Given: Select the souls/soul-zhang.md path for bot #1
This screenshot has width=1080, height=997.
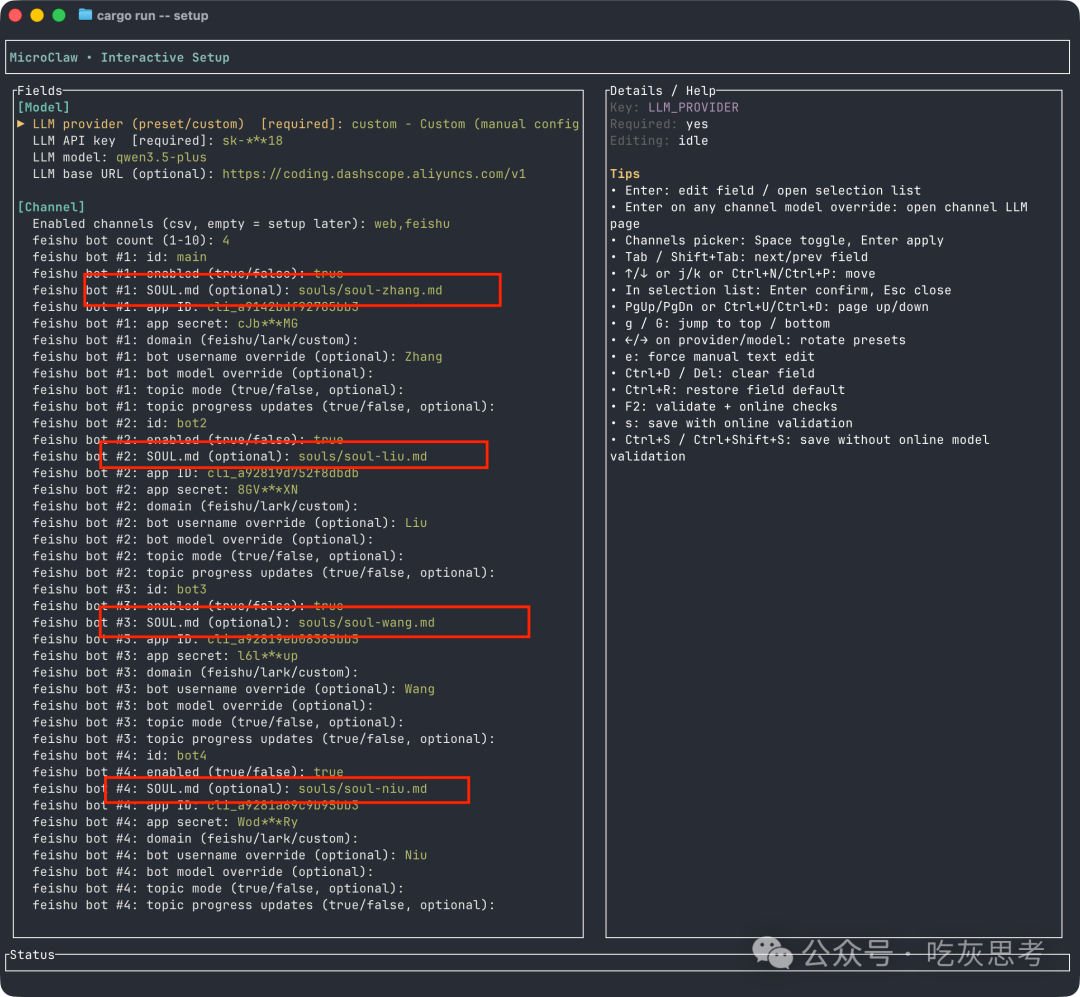Looking at the screenshot, I should (x=370, y=290).
